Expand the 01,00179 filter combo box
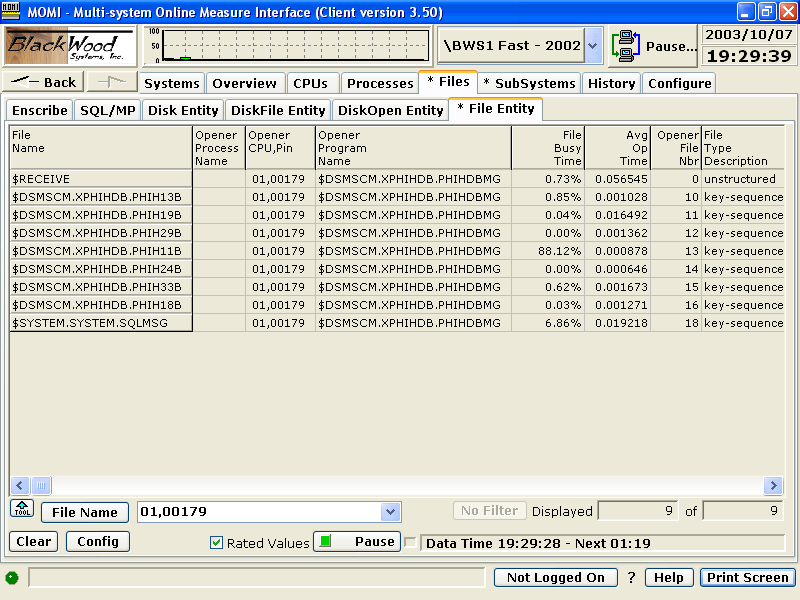Screen dimensions: 800x600 coord(390,512)
